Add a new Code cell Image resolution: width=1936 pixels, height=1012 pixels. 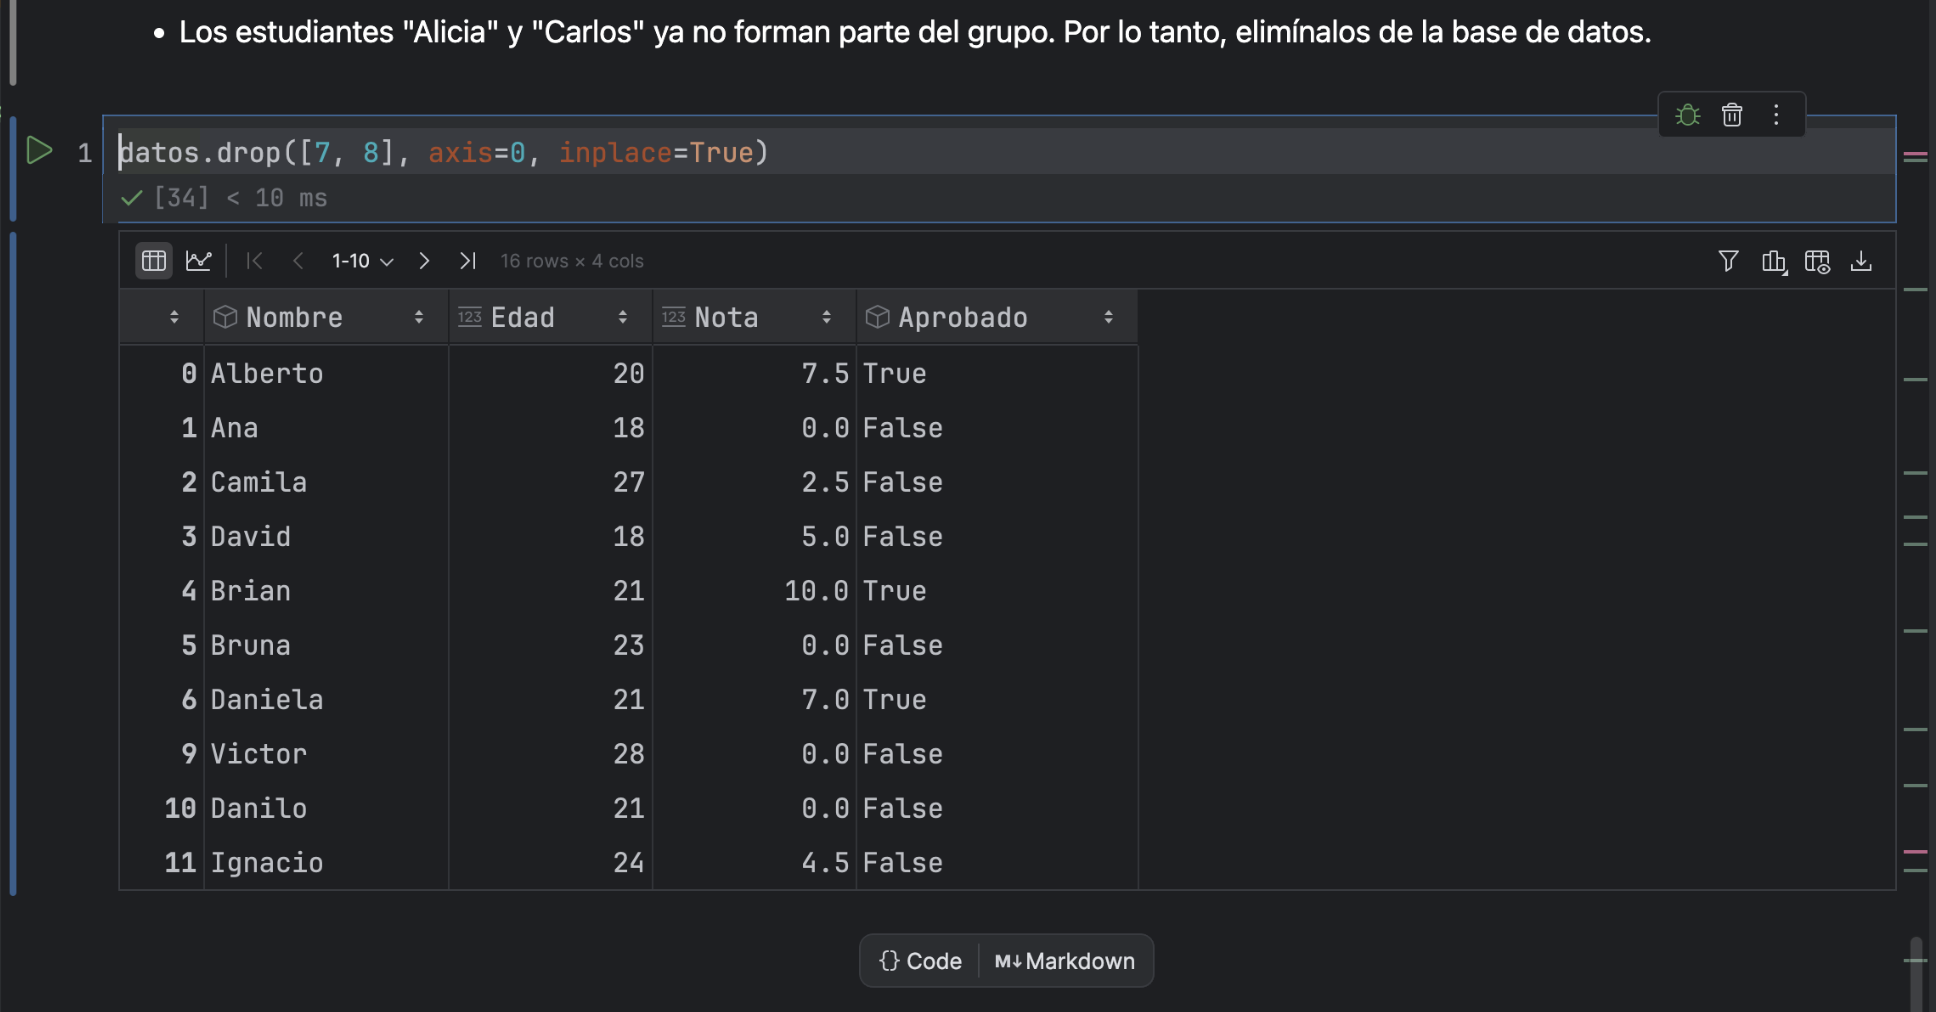[x=920, y=961]
